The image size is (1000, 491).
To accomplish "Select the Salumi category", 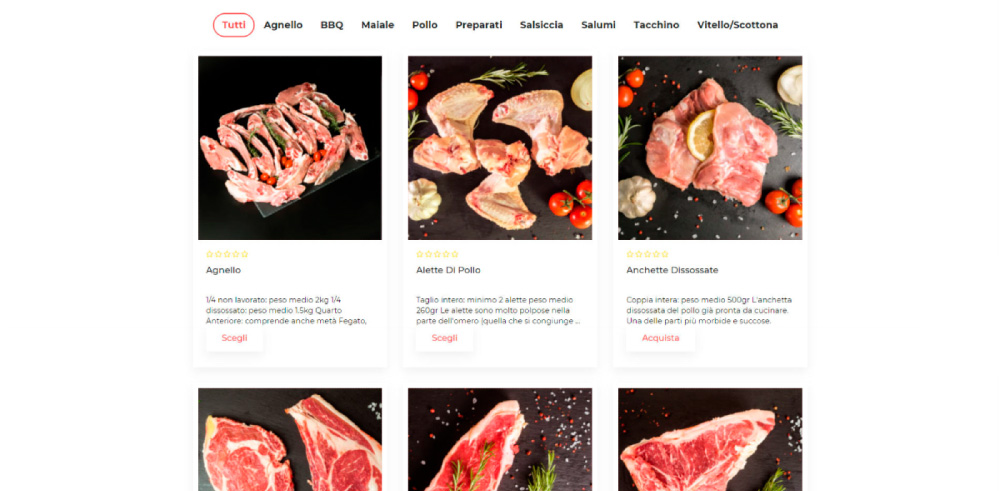I will pos(598,25).
